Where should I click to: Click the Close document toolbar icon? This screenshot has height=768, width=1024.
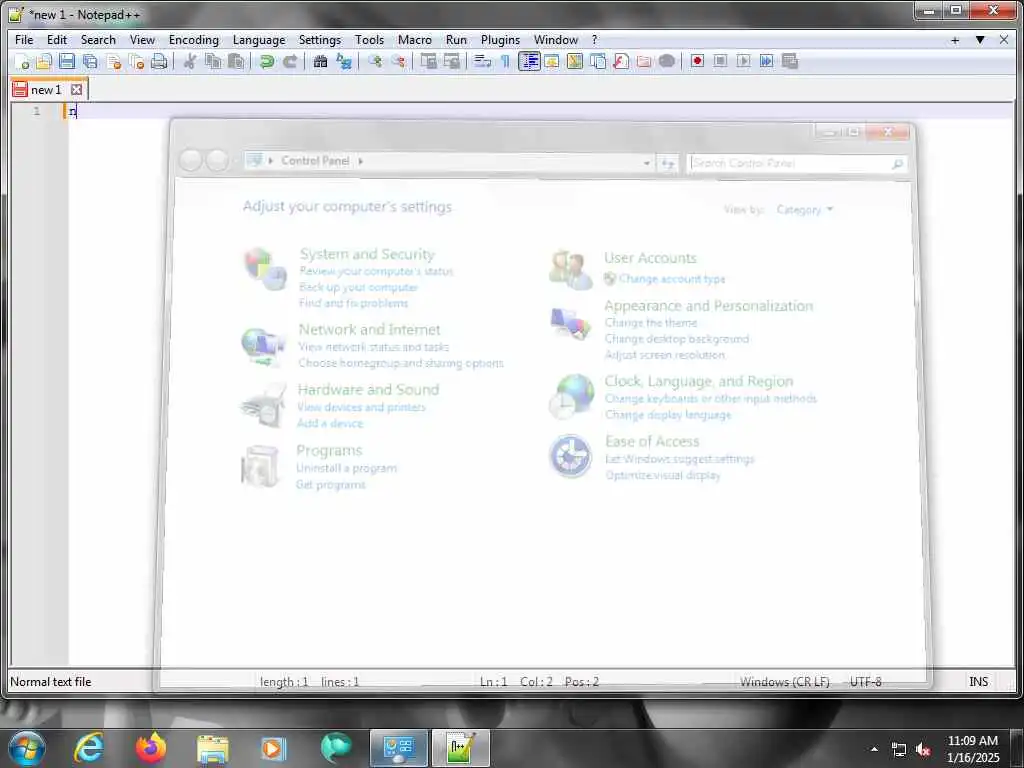tap(114, 61)
